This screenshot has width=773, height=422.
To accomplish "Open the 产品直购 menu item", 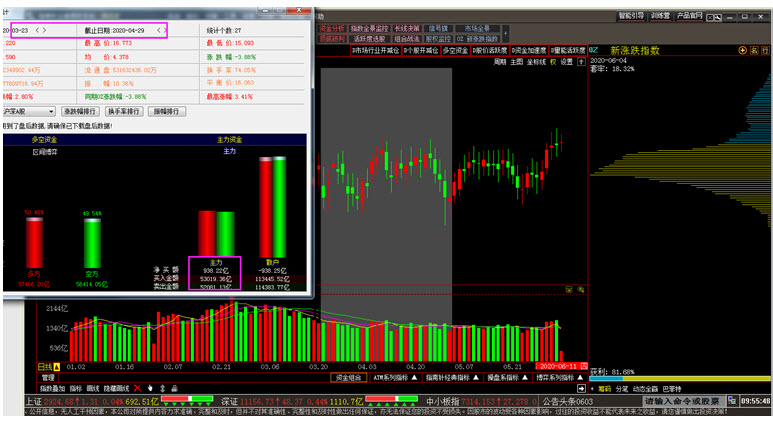I will (689, 16).
